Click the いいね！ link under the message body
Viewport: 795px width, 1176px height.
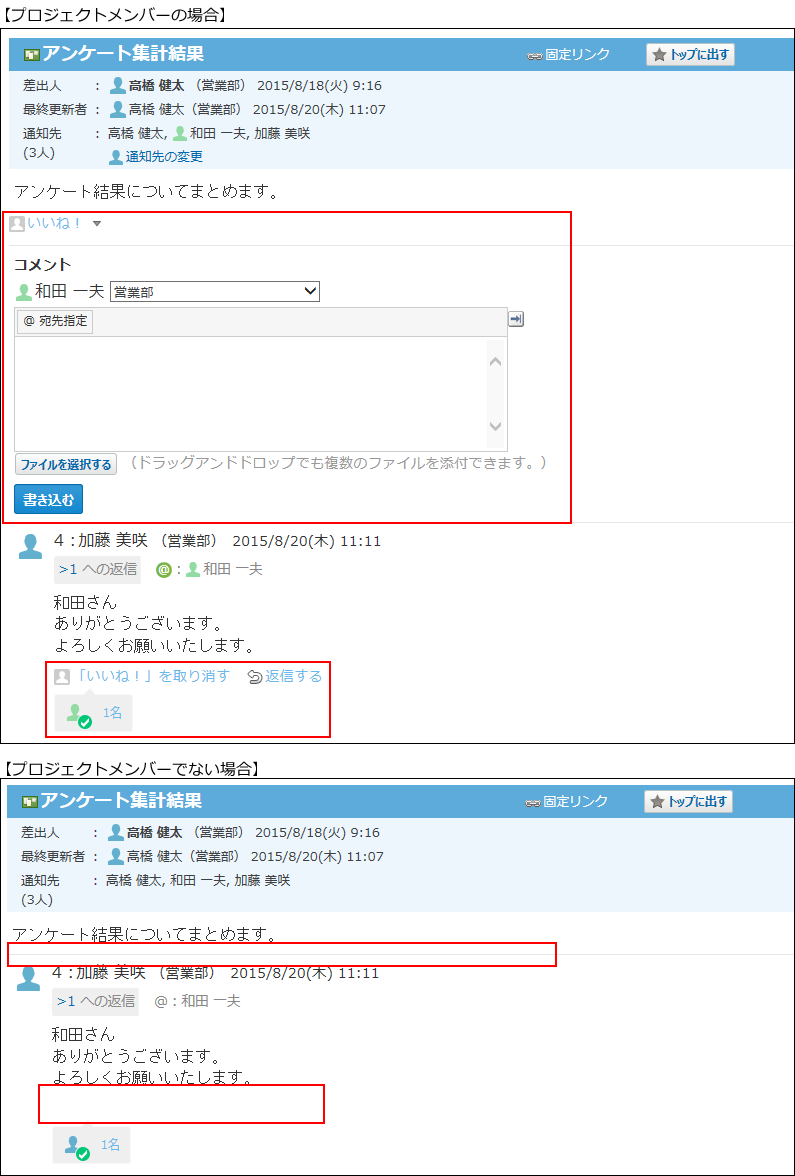[x=54, y=224]
